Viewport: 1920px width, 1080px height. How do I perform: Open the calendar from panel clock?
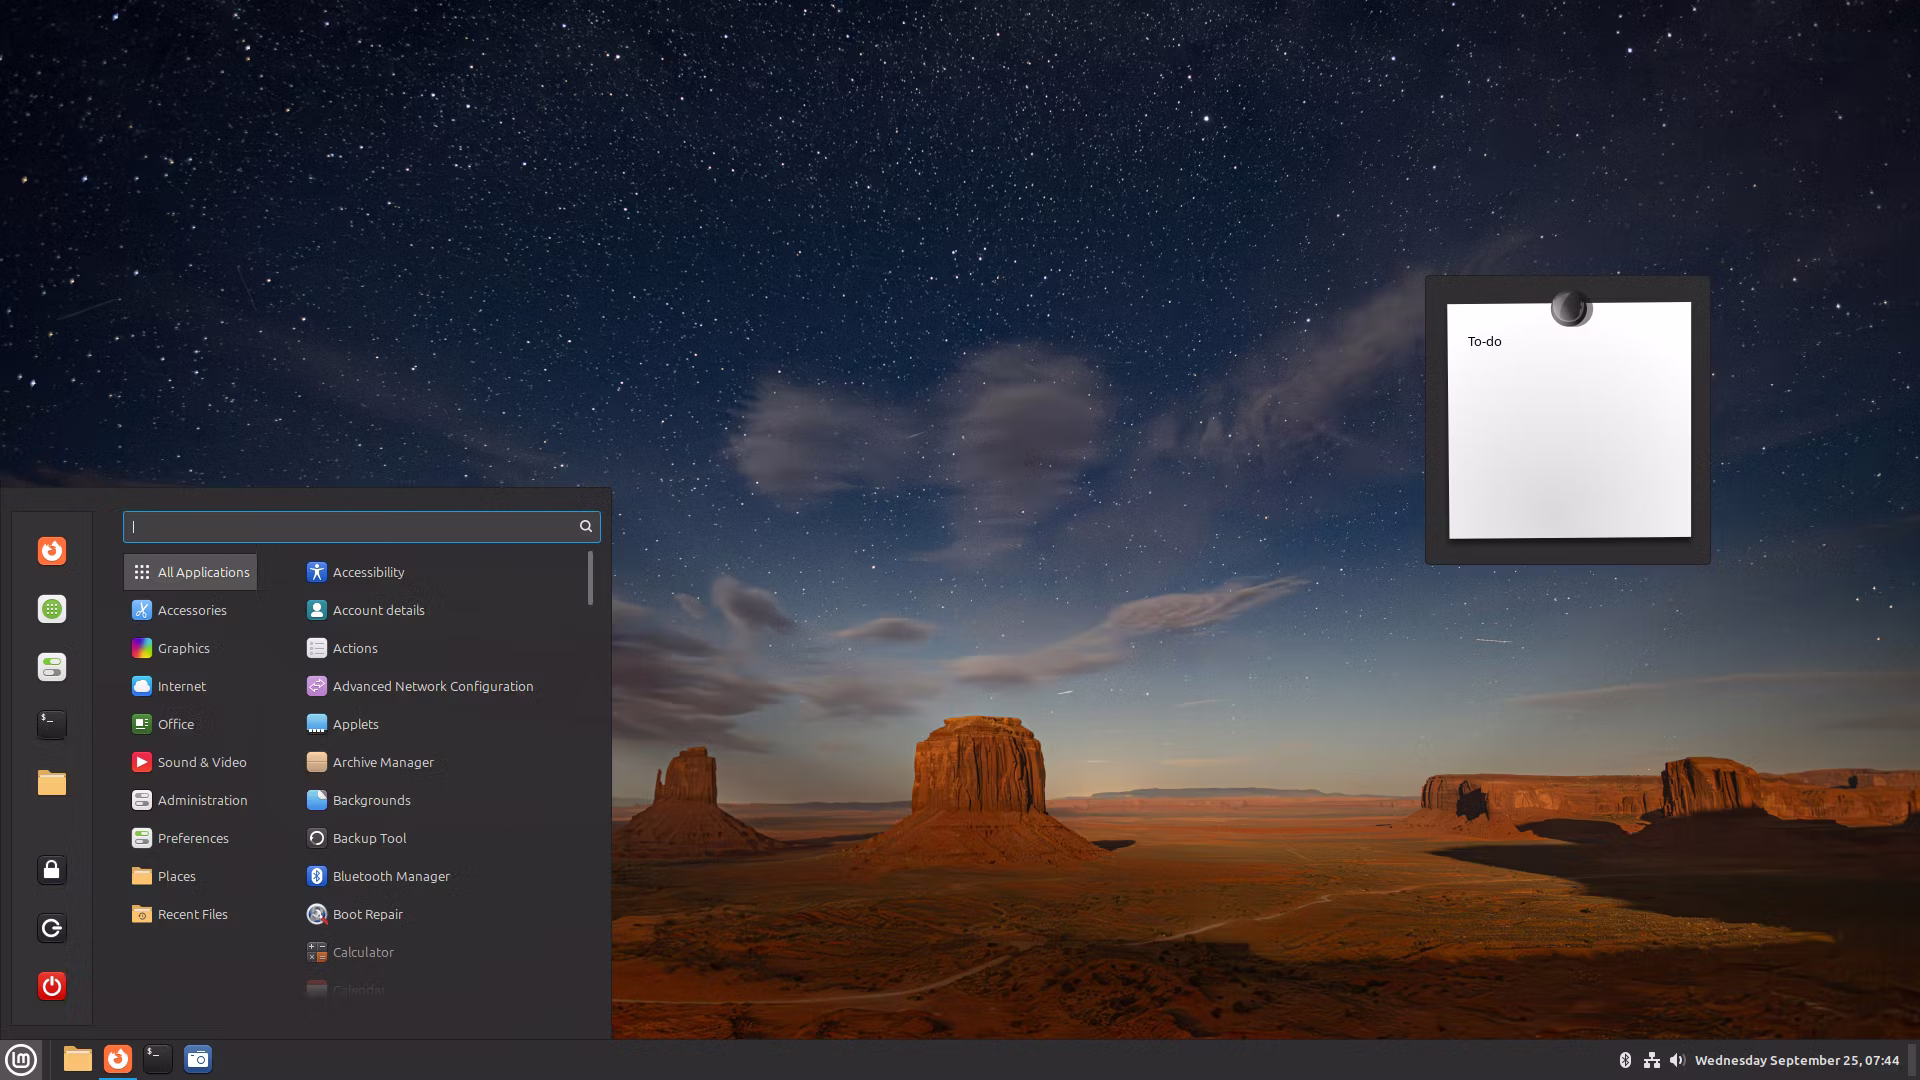[1796, 1060]
